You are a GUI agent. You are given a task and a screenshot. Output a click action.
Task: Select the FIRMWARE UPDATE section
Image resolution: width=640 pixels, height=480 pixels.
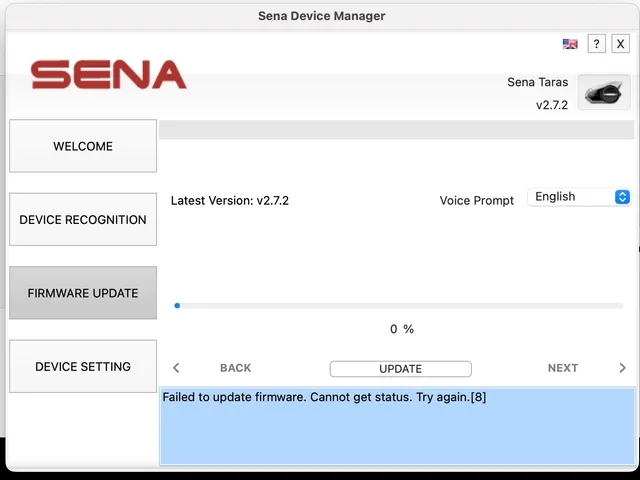83,293
